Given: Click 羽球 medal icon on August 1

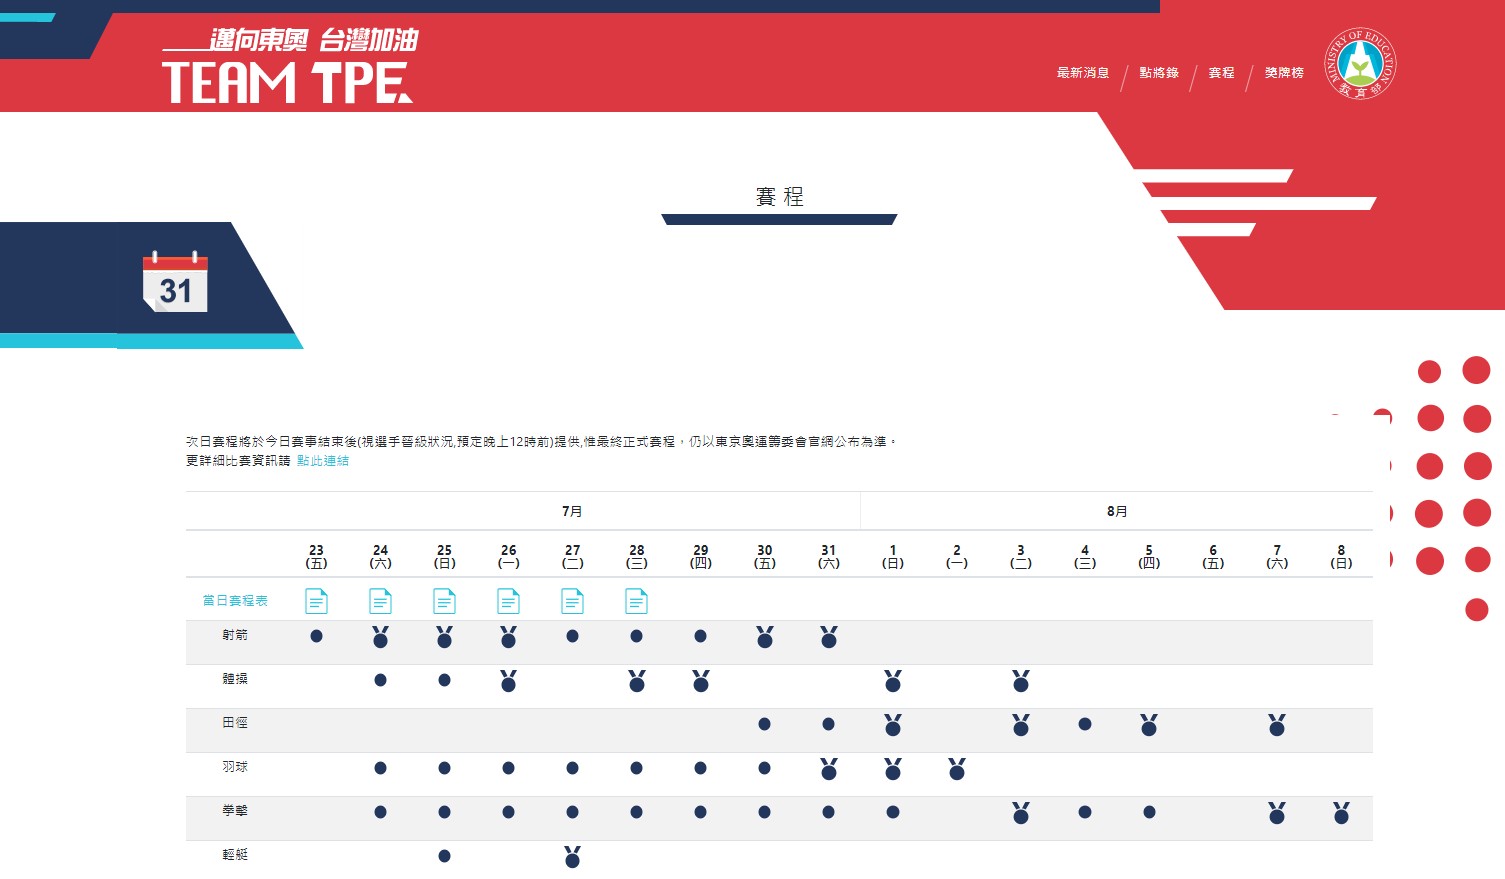Looking at the screenshot, I should 893,769.
